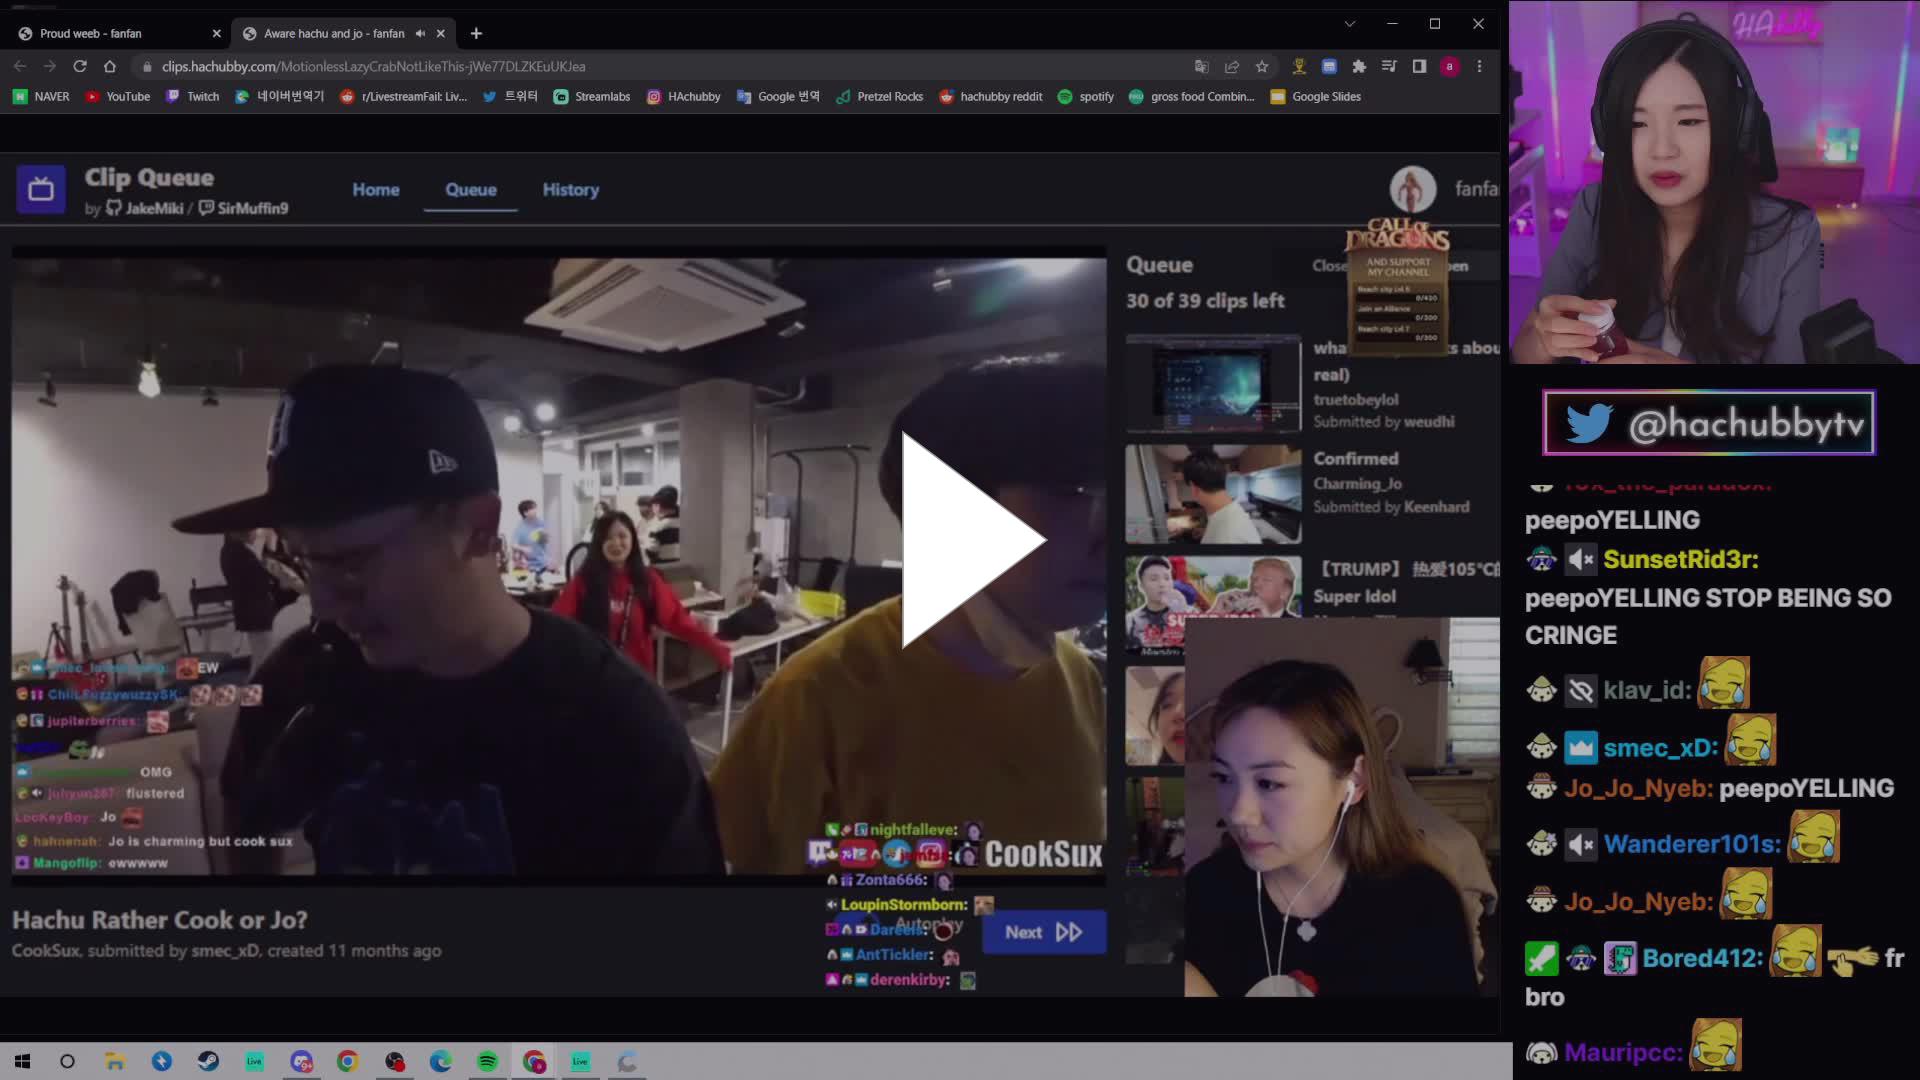Toggle the browser profile avatar menu
This screenshot has width=1920, height=1080.
(1449, 66)
